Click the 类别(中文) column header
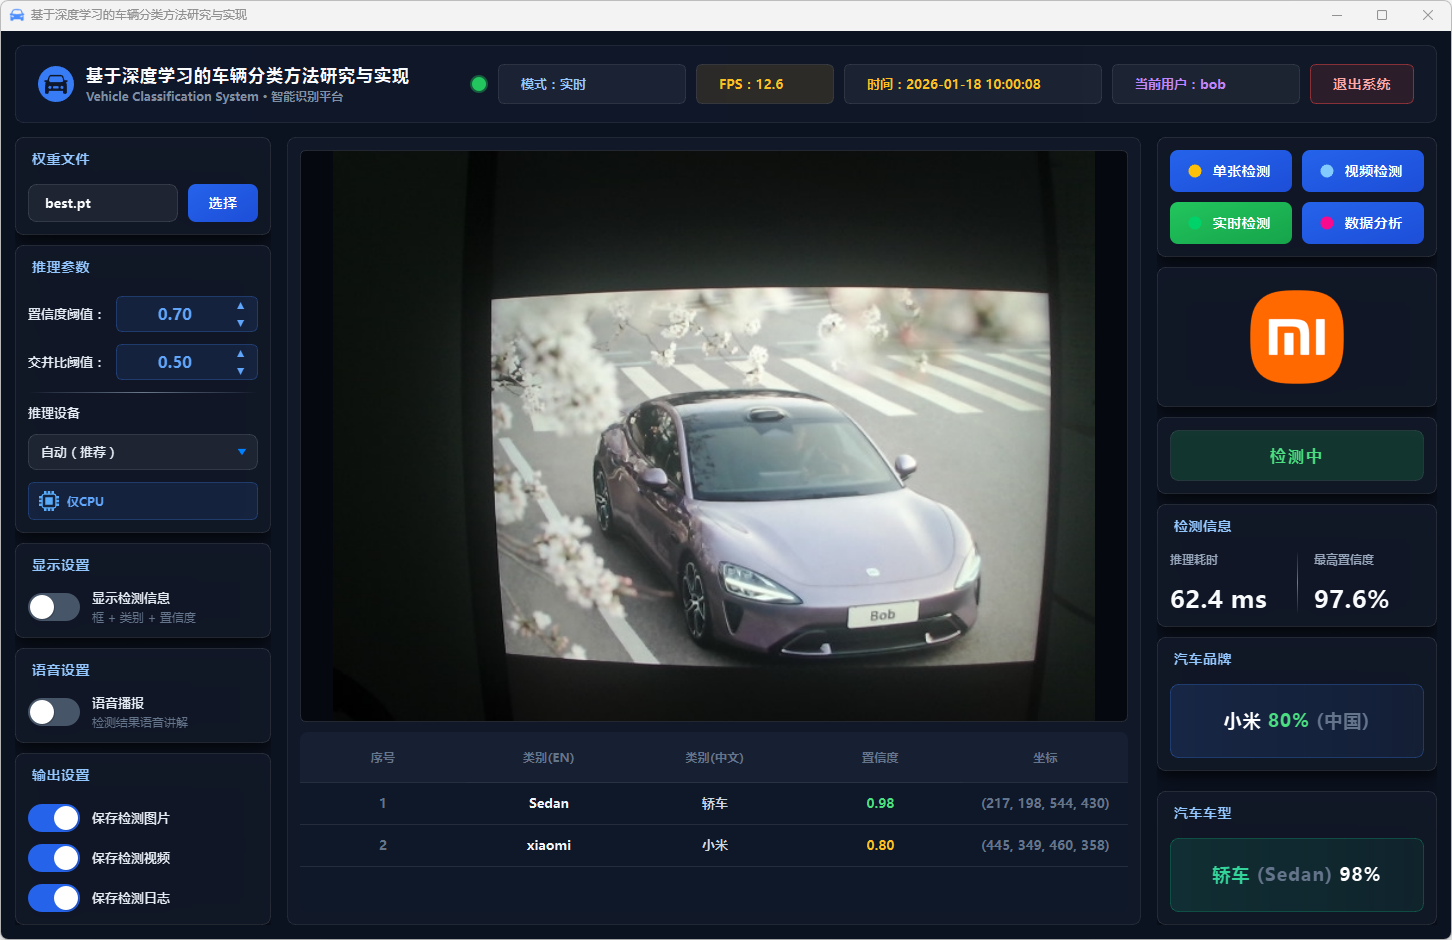This screenshot has height=940, width=1452. (x=714, y=758)
